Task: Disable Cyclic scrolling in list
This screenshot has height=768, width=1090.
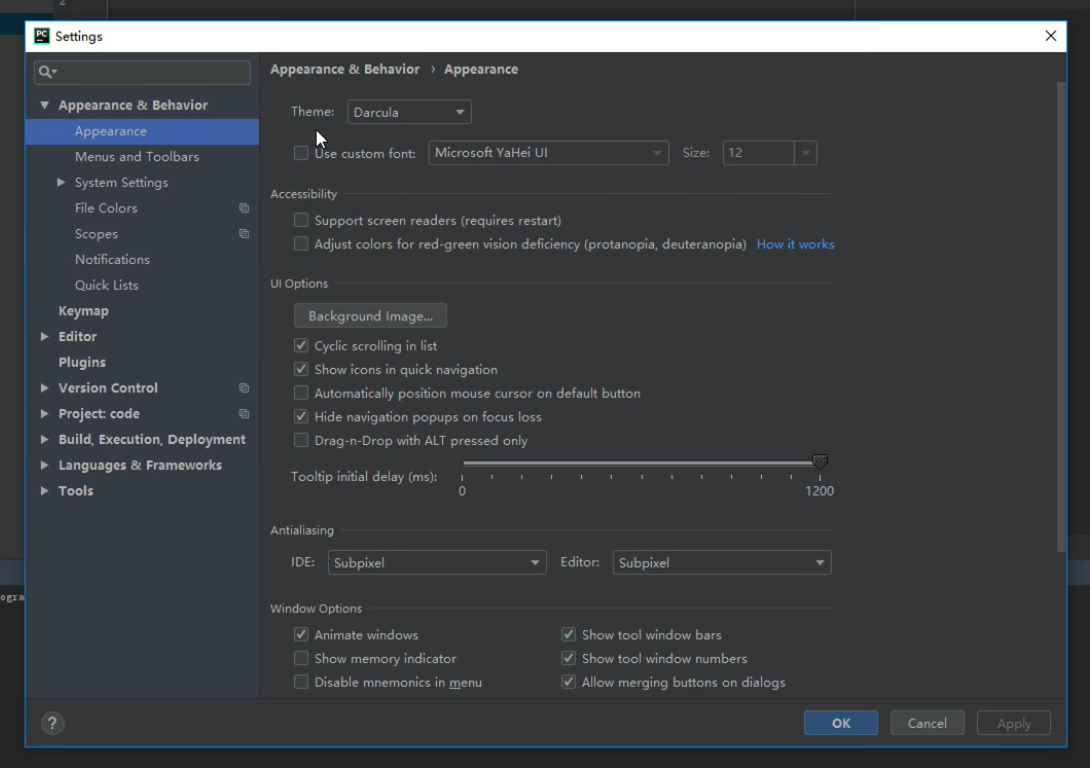Action: pos(301,345)
